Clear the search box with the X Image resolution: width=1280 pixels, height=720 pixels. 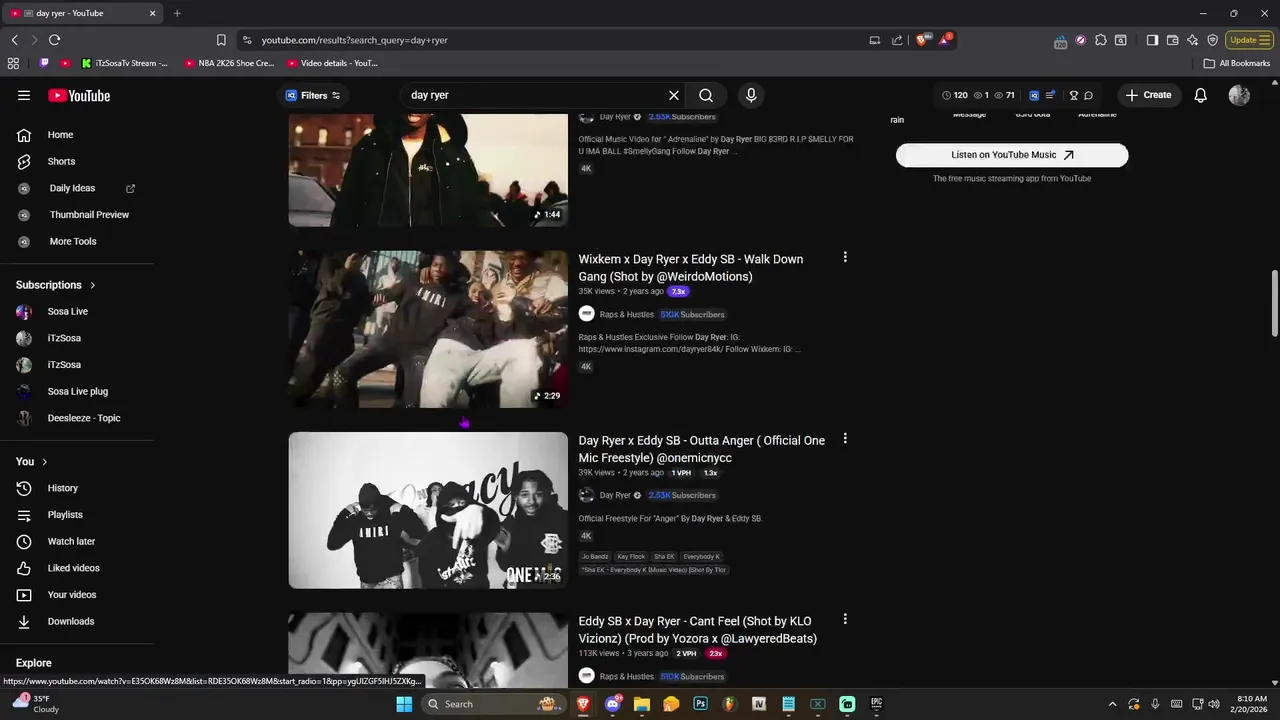click(674, 95)
